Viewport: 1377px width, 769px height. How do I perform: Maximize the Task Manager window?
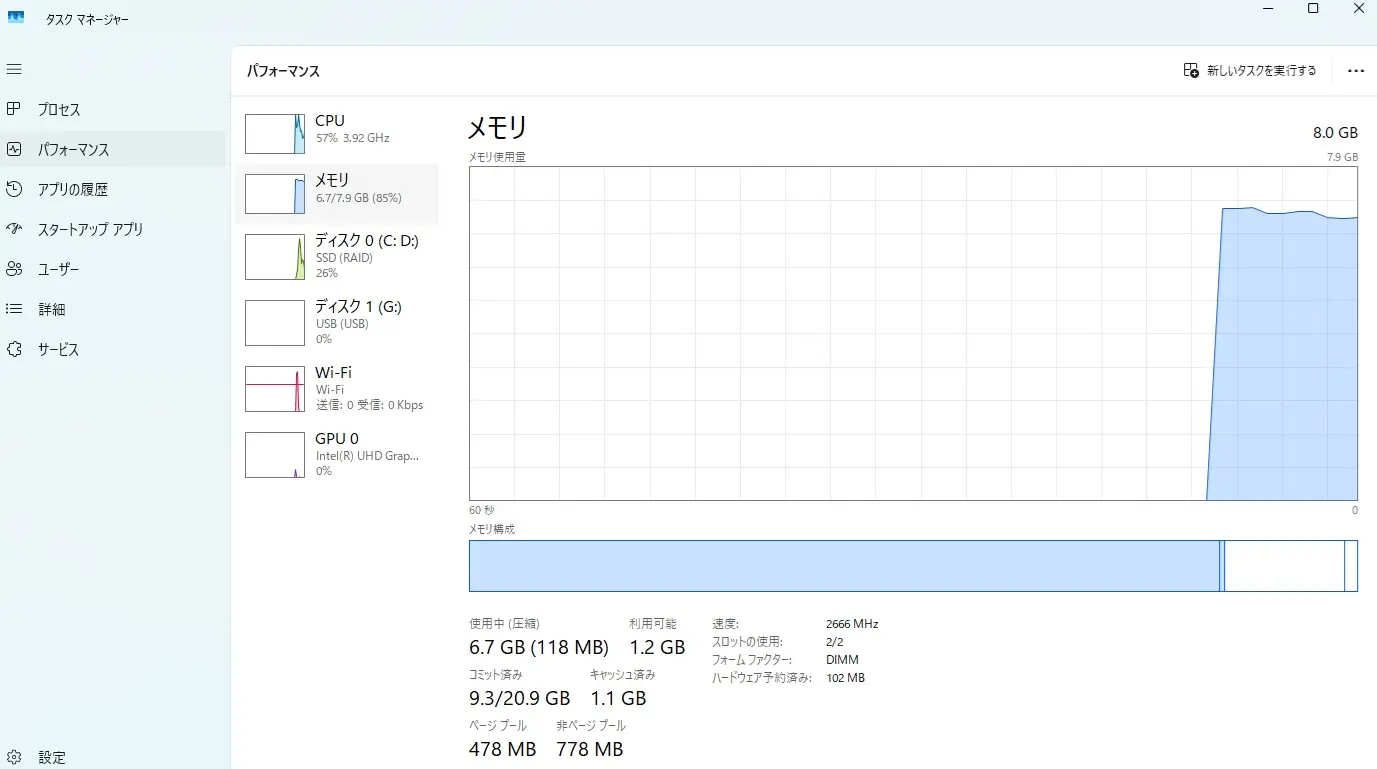tap(1313, 8)
